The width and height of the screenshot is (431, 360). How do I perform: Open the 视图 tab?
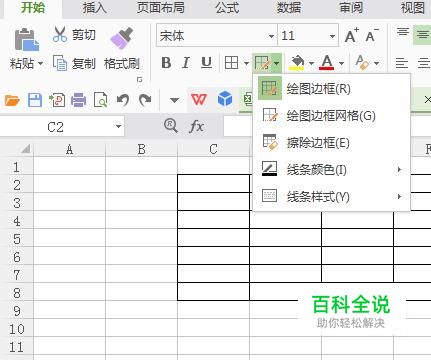tap(413, 7)
